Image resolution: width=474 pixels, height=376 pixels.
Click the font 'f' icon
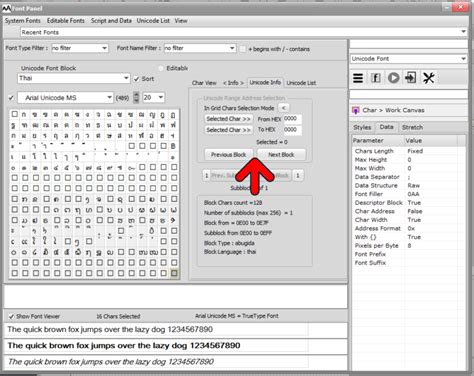coord(376,78)
